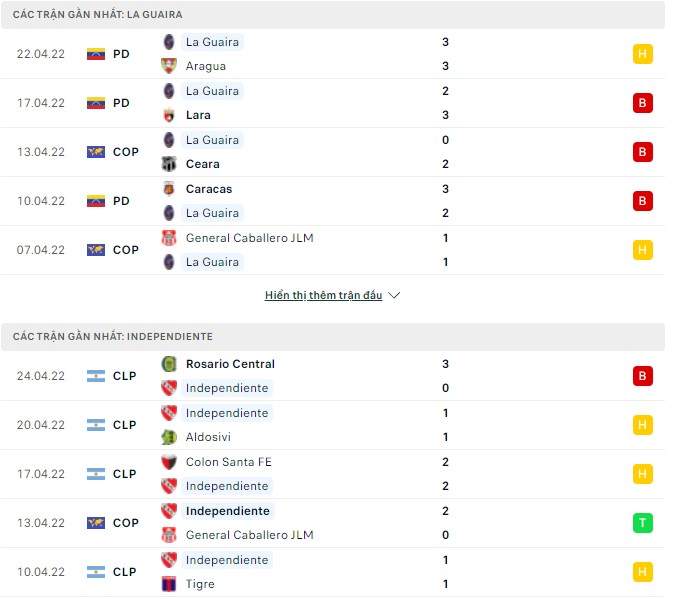Expand more matches with 'Hiển thị thêm trận đấu'

point(324,296)
